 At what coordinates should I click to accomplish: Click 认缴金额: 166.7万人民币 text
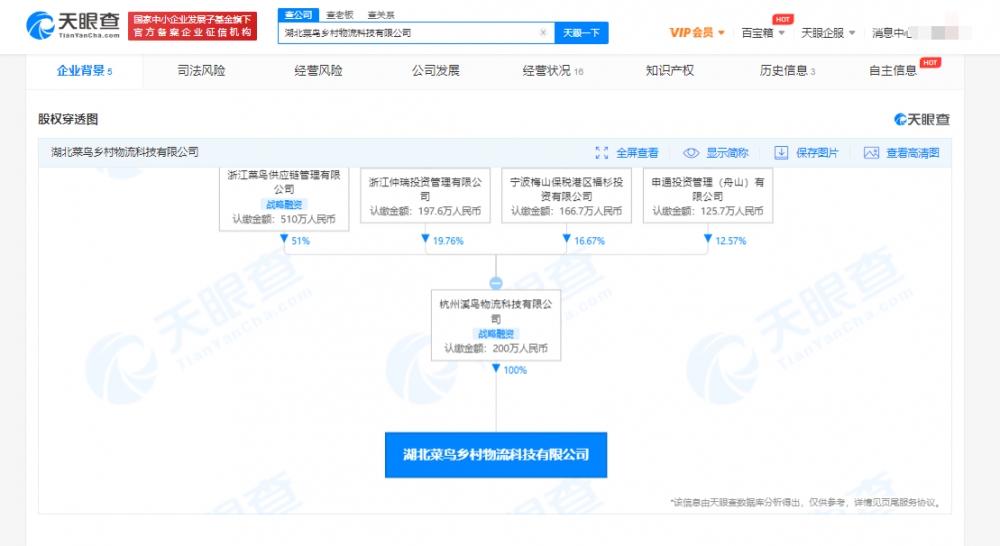(566, 210)
